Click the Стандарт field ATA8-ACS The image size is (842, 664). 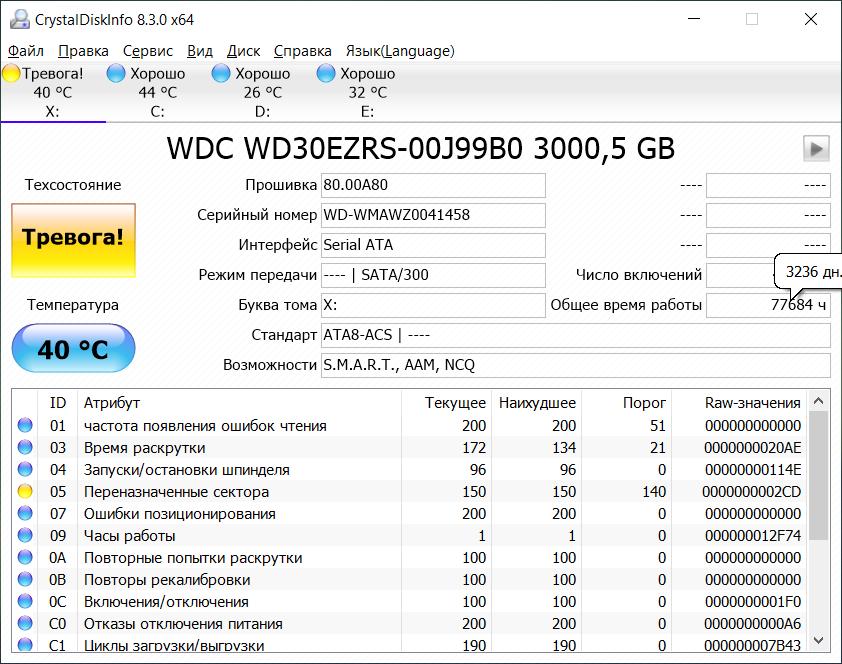pyautogui.click(x=576, y=335)
